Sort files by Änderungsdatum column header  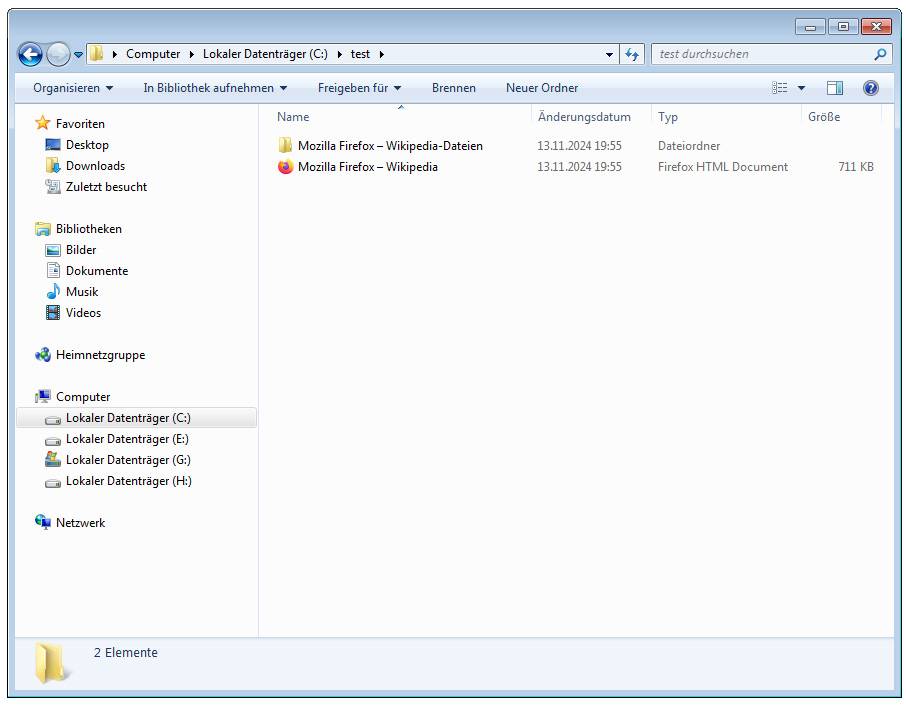pyautogui.click(x=584, y=117)
